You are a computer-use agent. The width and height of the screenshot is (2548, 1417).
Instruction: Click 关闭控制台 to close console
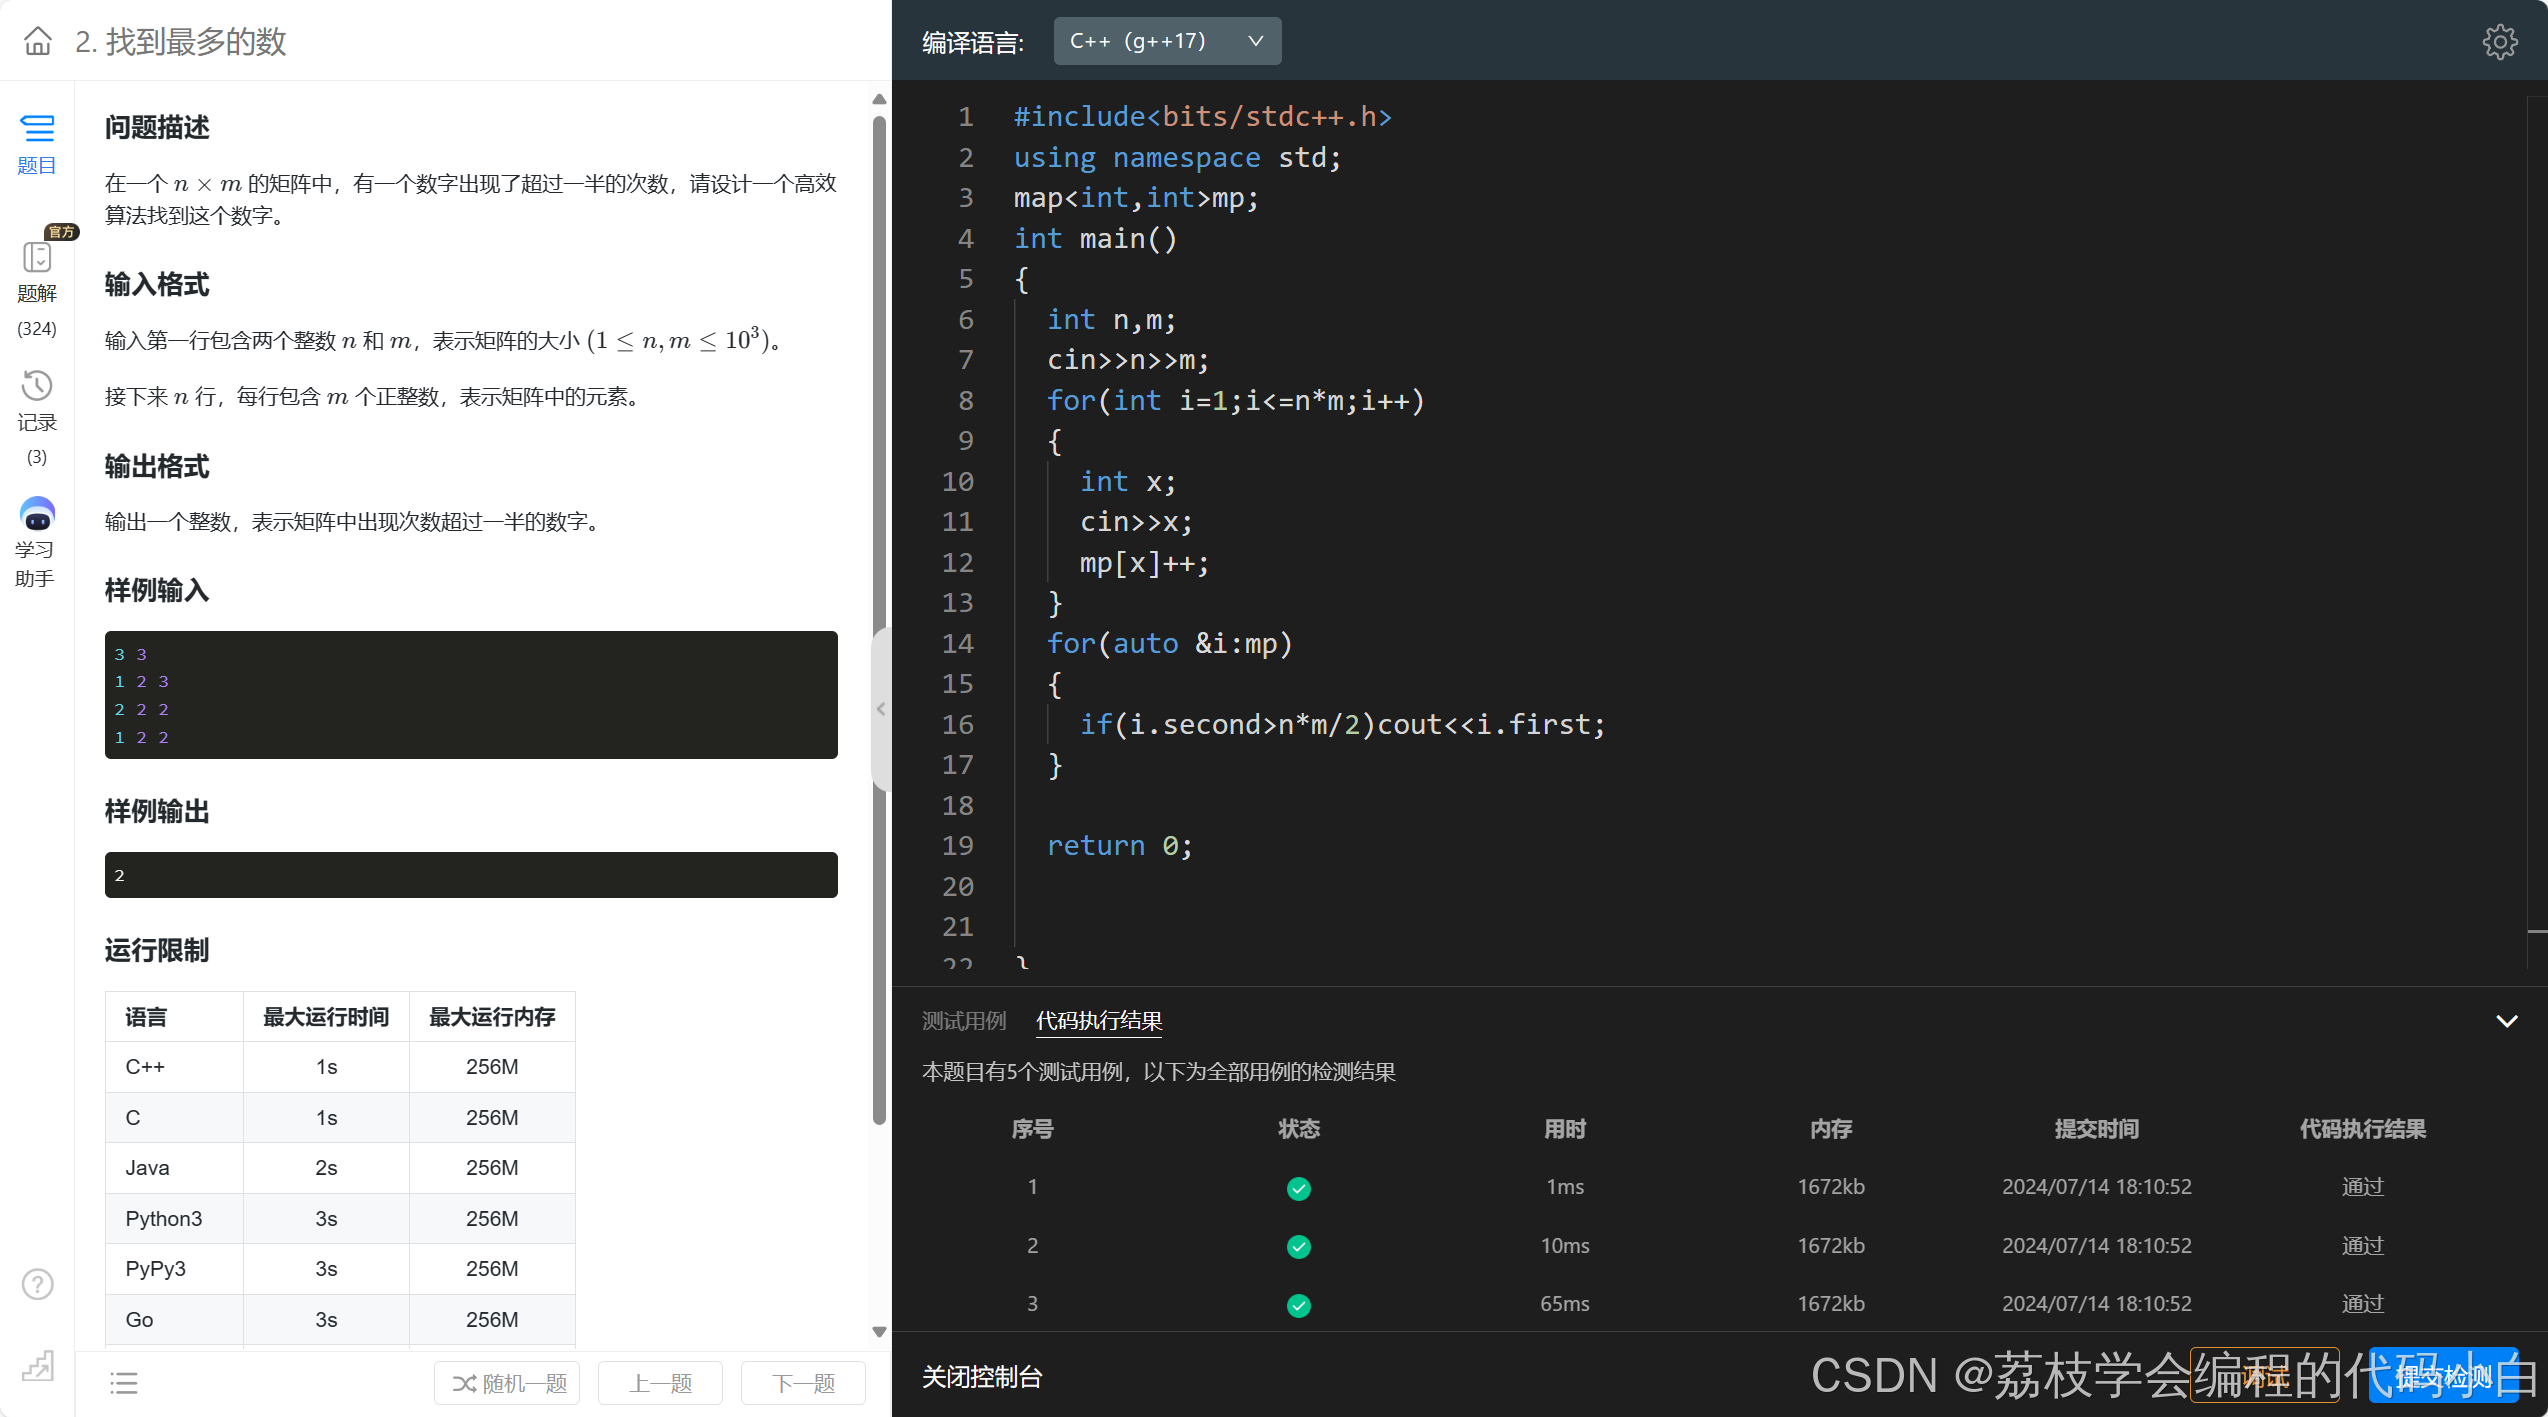(x=981, y=1377)
